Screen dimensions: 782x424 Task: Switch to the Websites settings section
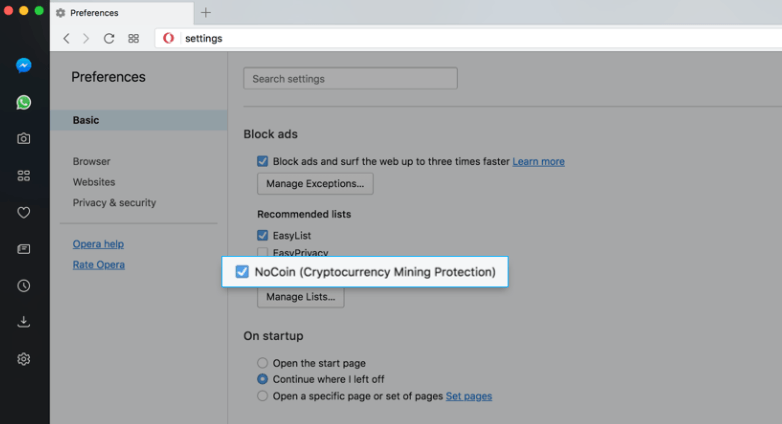94,182
